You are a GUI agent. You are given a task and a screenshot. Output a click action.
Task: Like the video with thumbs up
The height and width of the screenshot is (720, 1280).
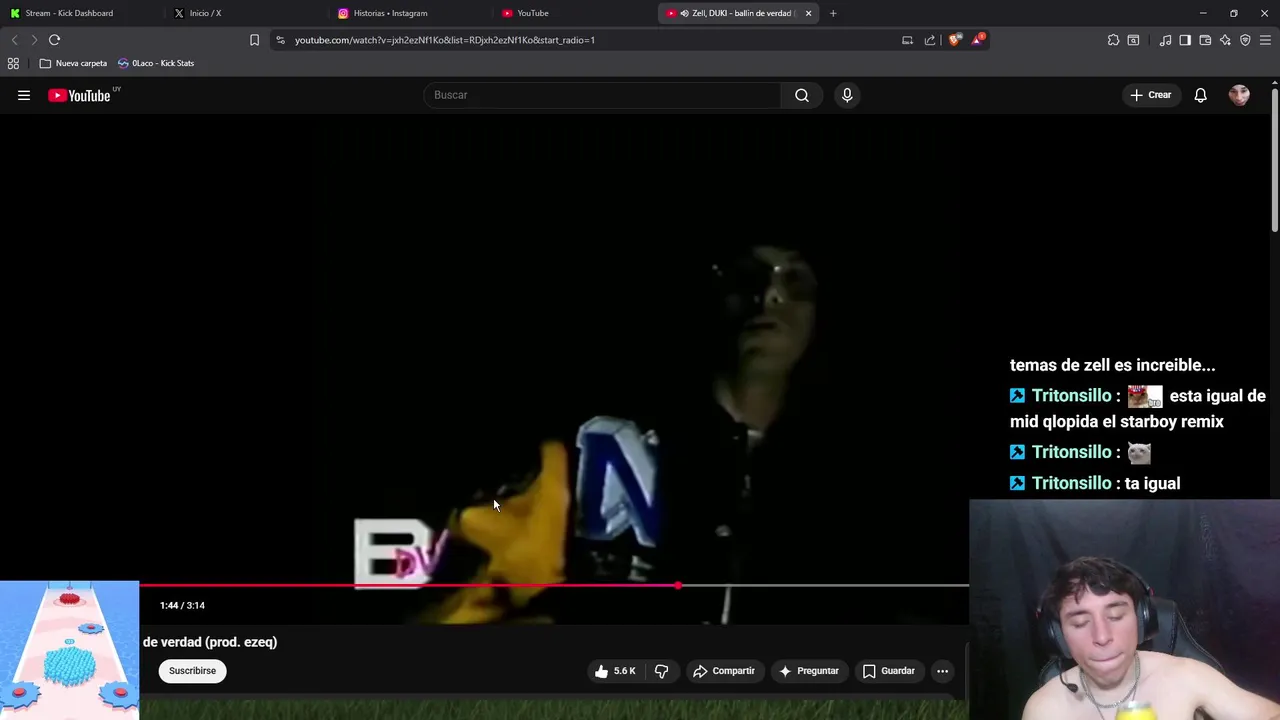point(616,671)
